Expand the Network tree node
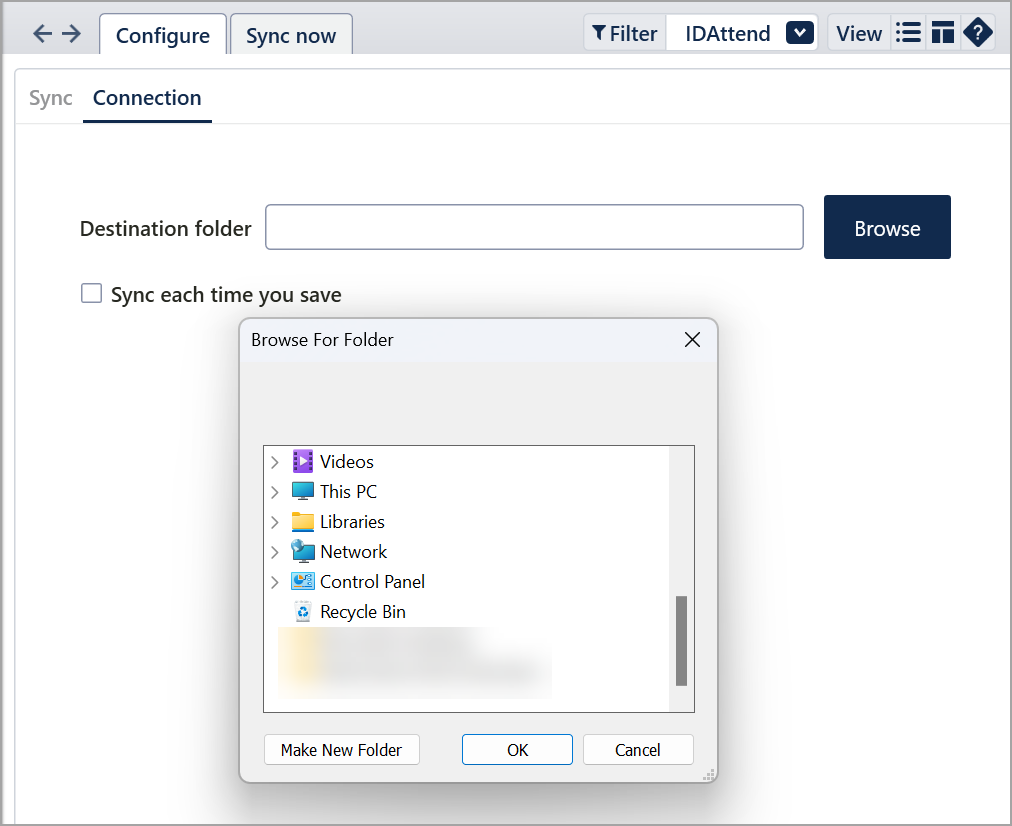The width and height of the screenshot is (1012, 826). coord(275,552)
